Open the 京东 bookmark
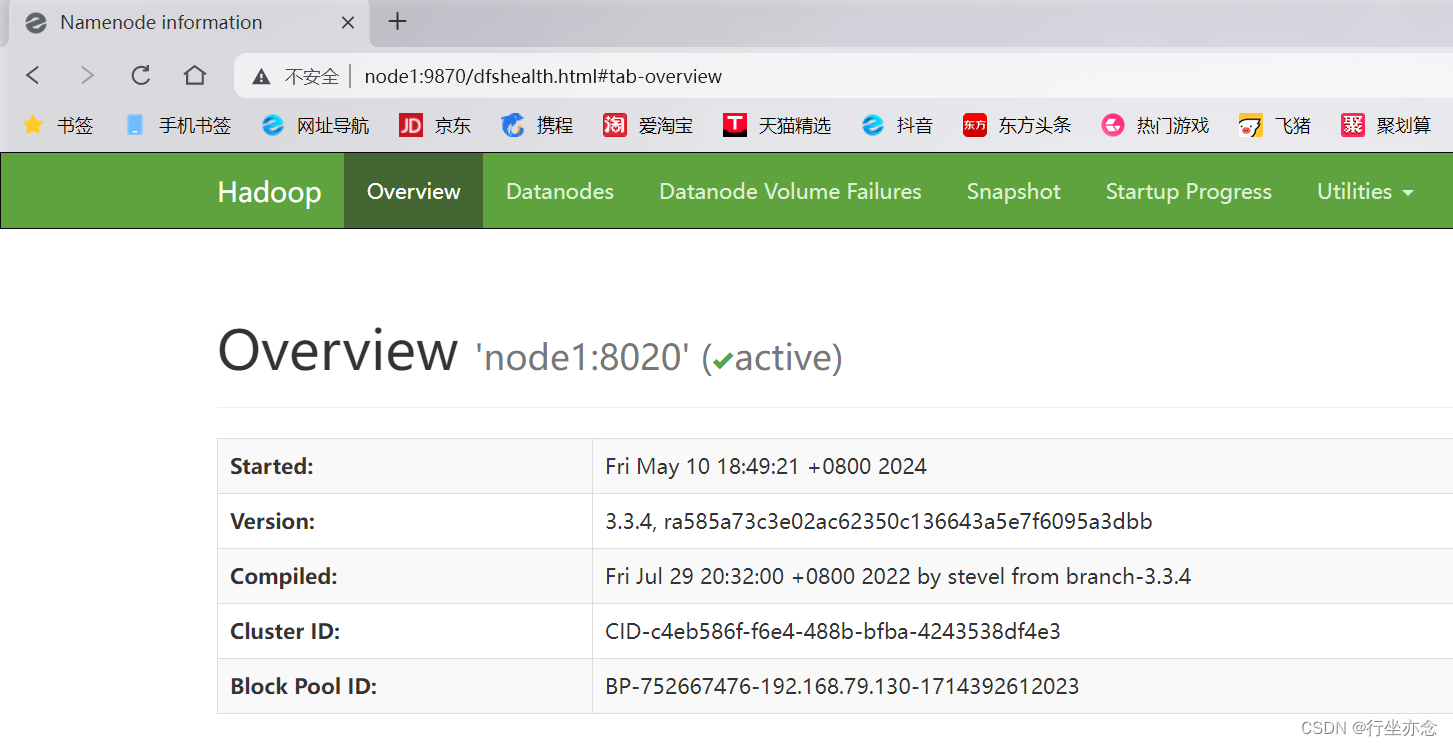 [434, 124]
